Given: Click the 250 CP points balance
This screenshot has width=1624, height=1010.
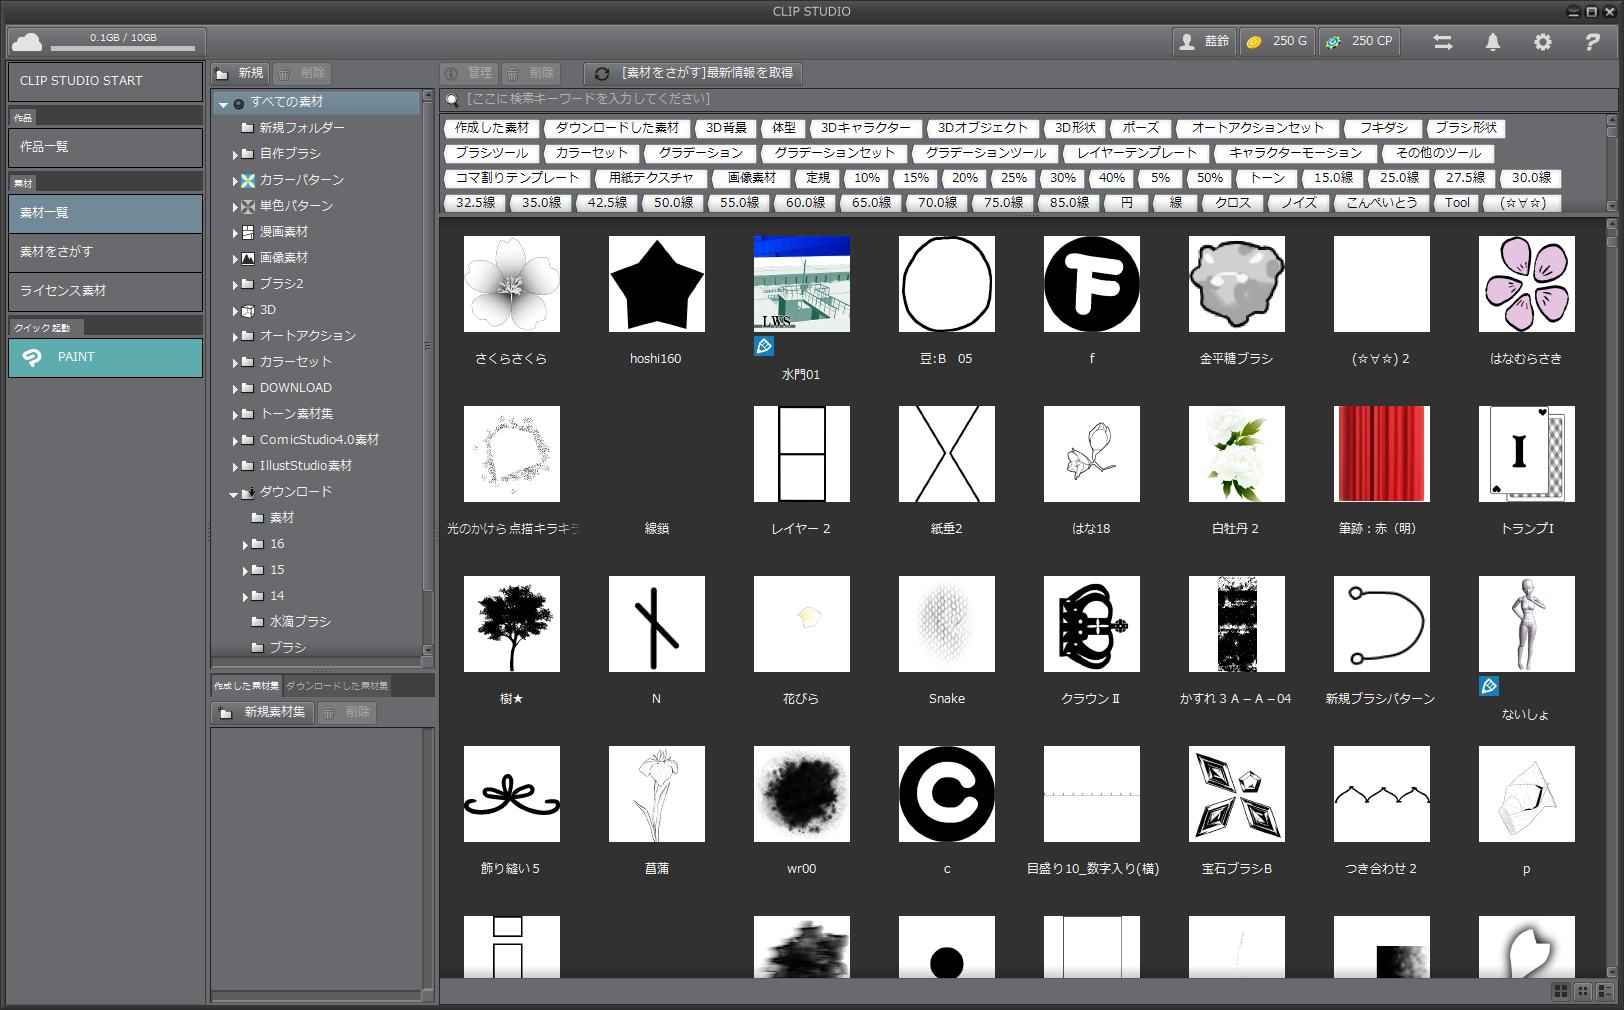Looking at the screenshot, I should [1359, 42].
